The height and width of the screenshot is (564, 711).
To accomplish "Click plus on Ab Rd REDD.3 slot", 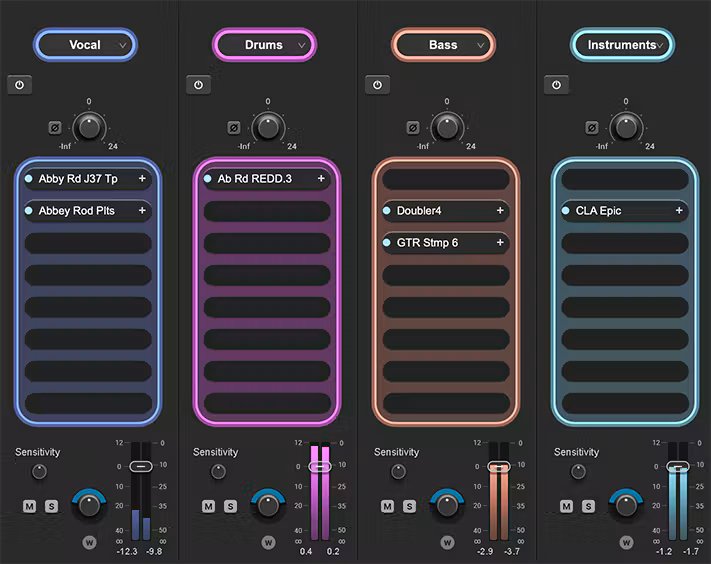I will 321,179.
